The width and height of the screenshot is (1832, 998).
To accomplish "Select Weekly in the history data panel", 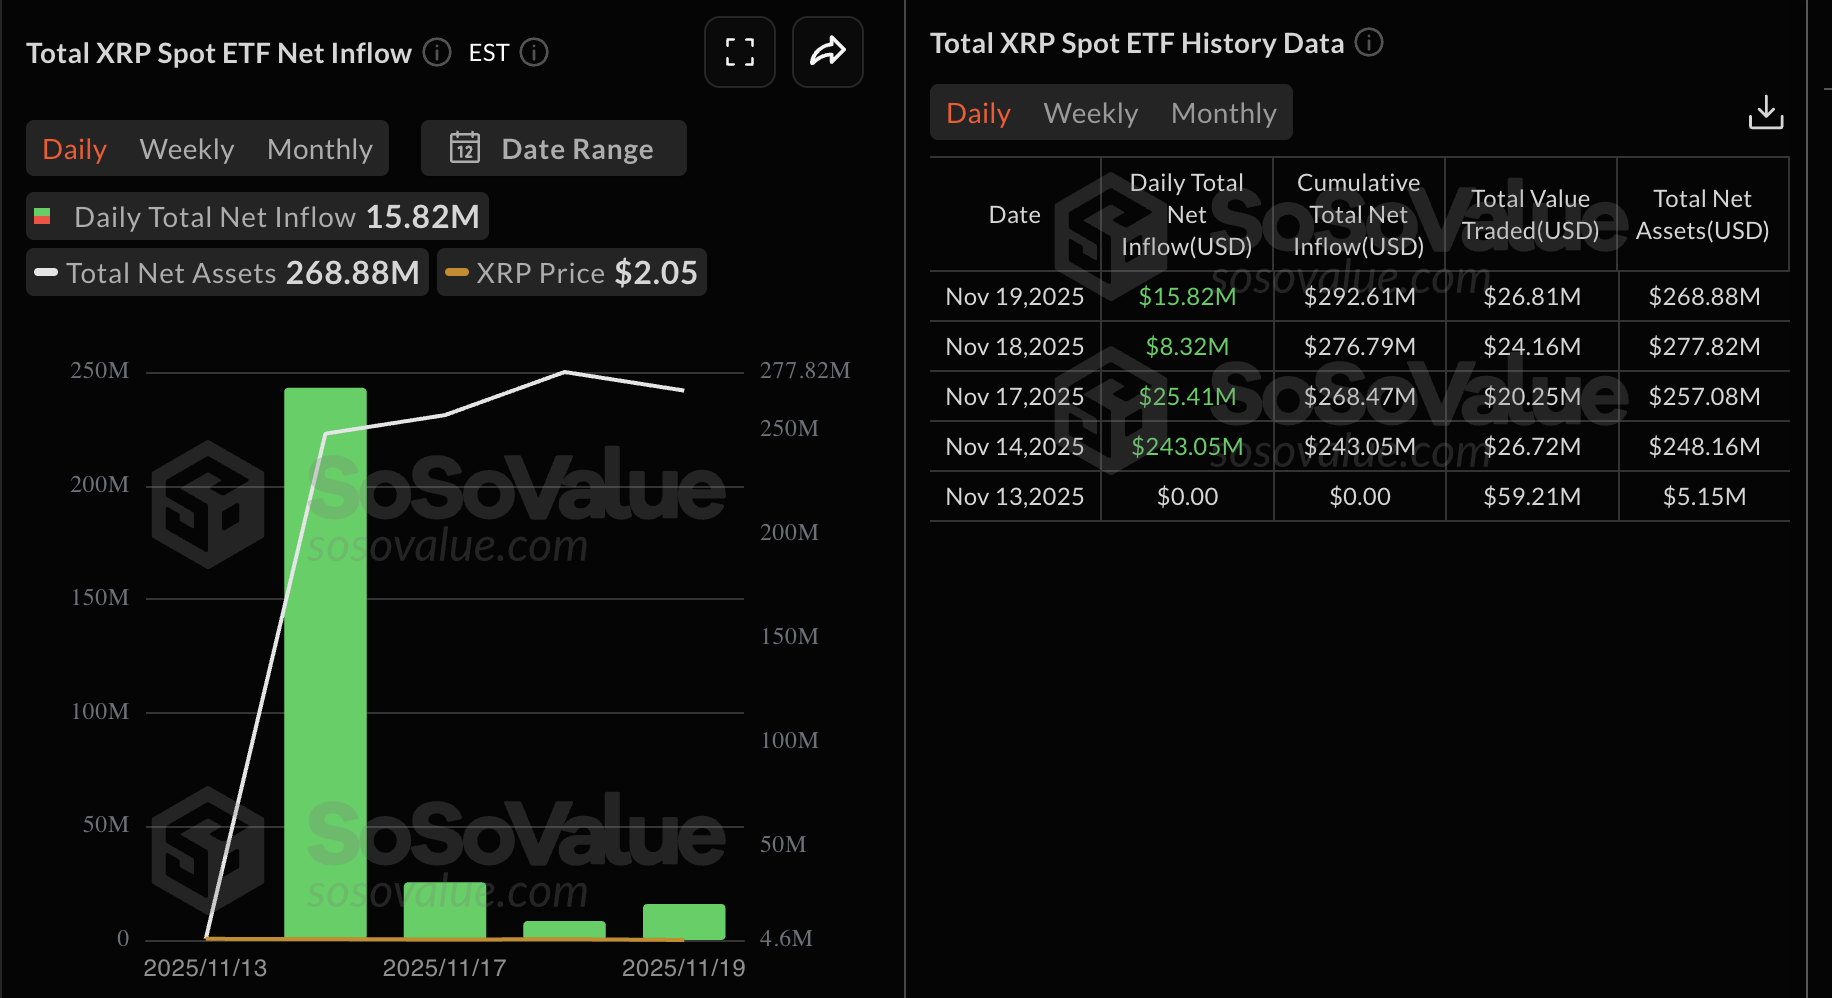I will [1090, 112].
